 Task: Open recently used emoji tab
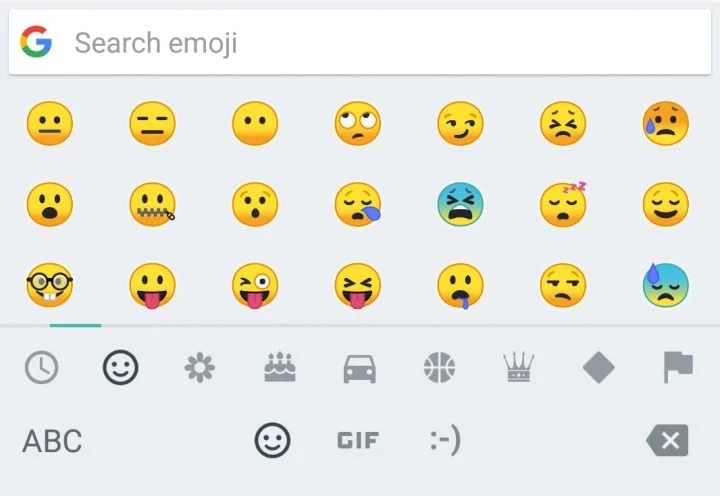(x=41, y=368)
